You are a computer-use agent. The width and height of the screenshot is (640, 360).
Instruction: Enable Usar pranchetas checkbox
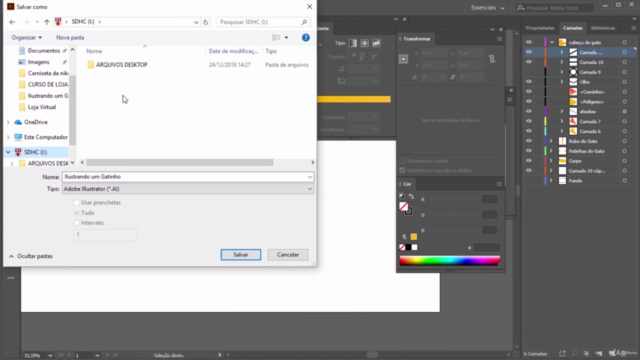(x=77, y=202)
